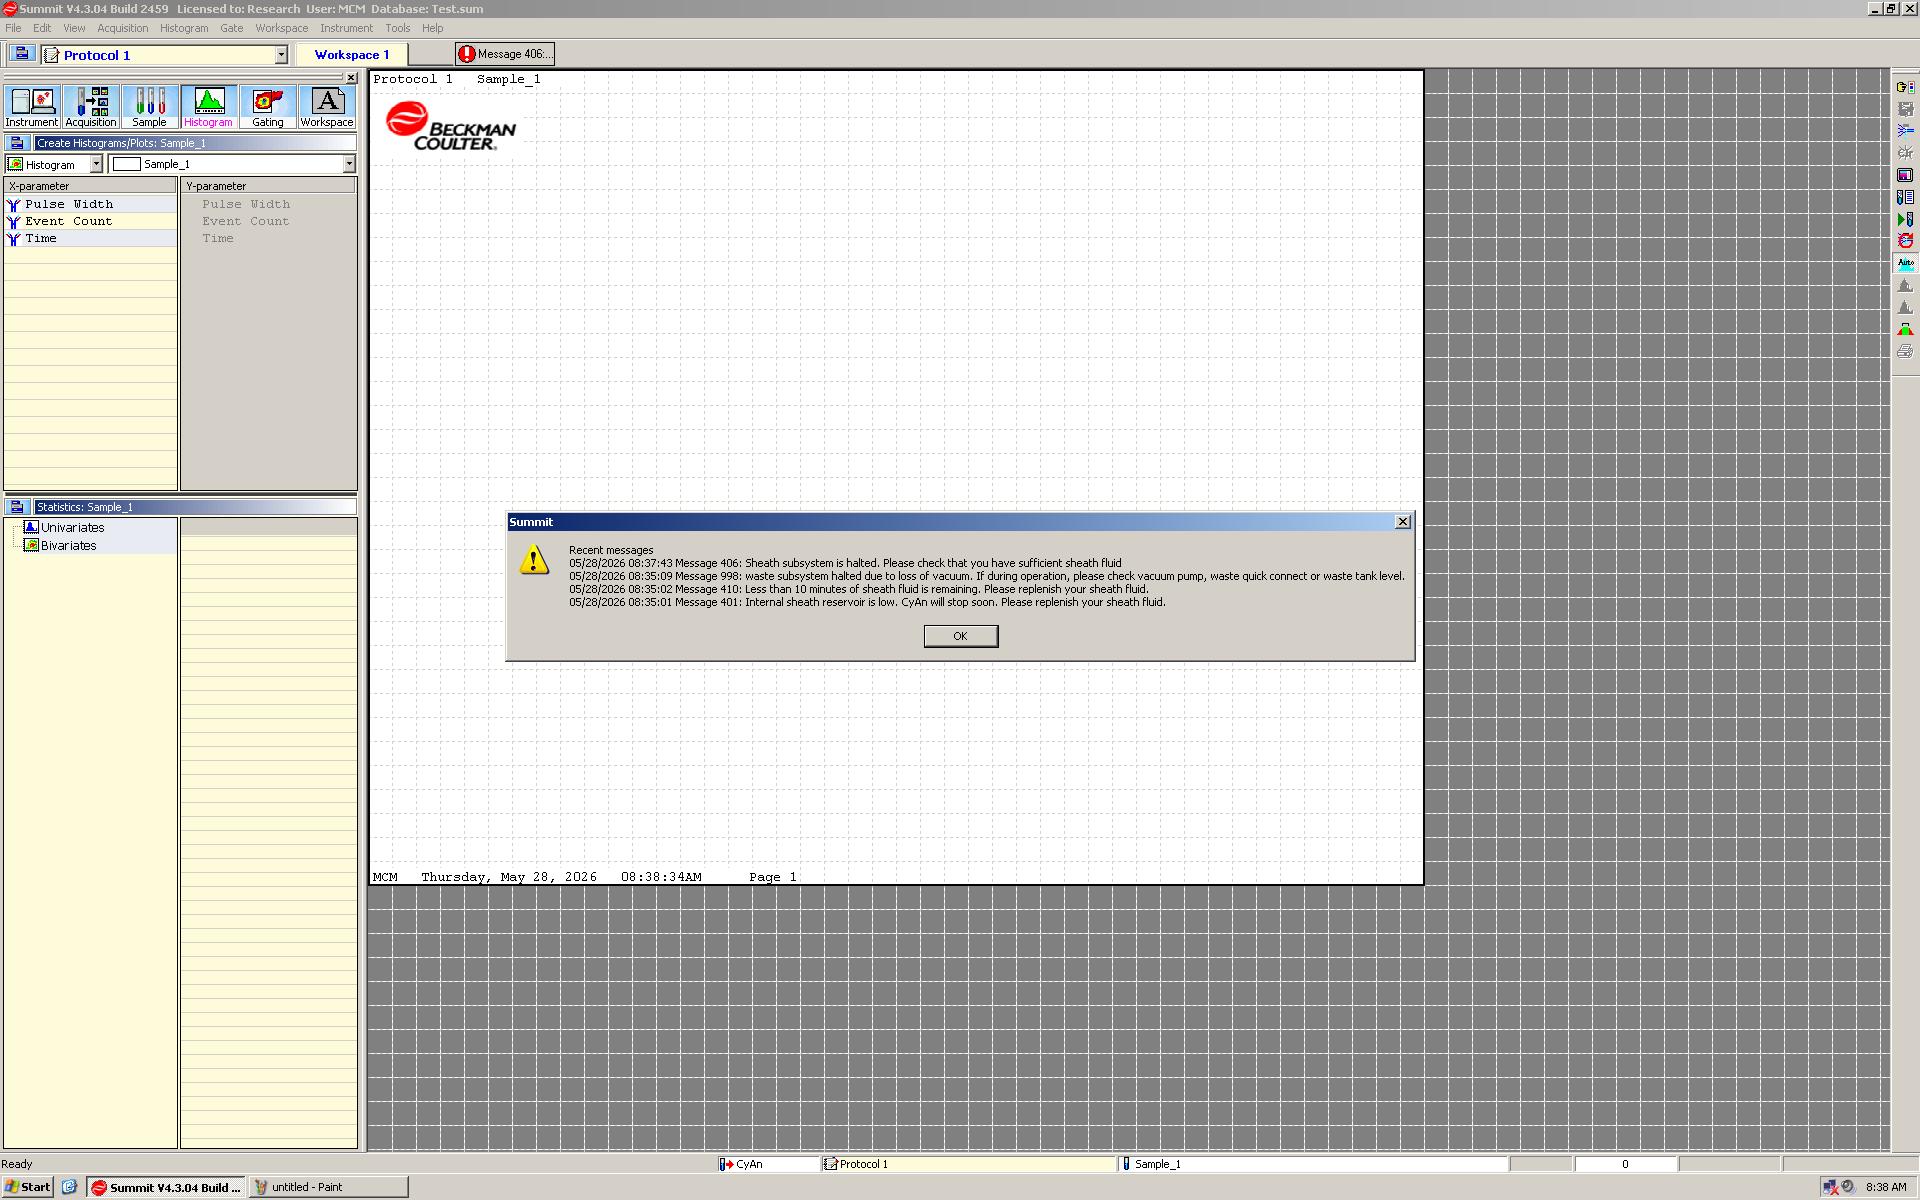Screen dimensions: 1920x1200
Task: Open the Edit menu
Action: [42, 28]
